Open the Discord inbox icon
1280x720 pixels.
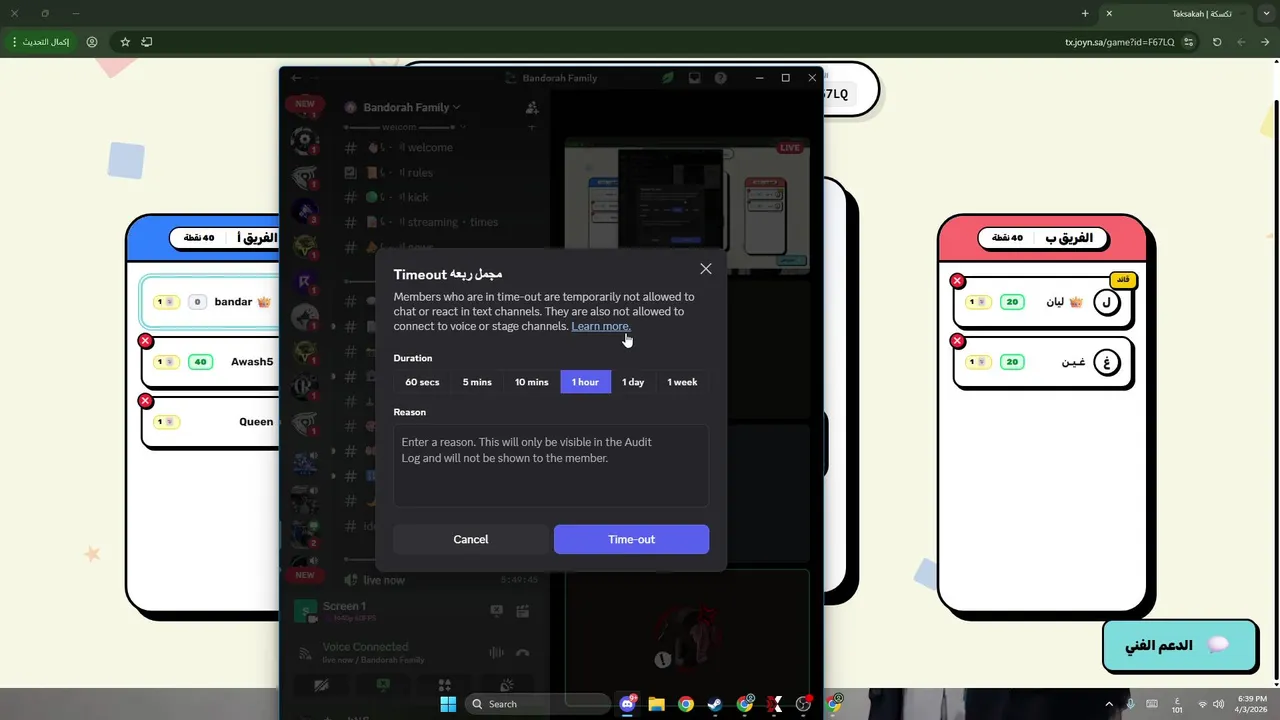(695, 78)
